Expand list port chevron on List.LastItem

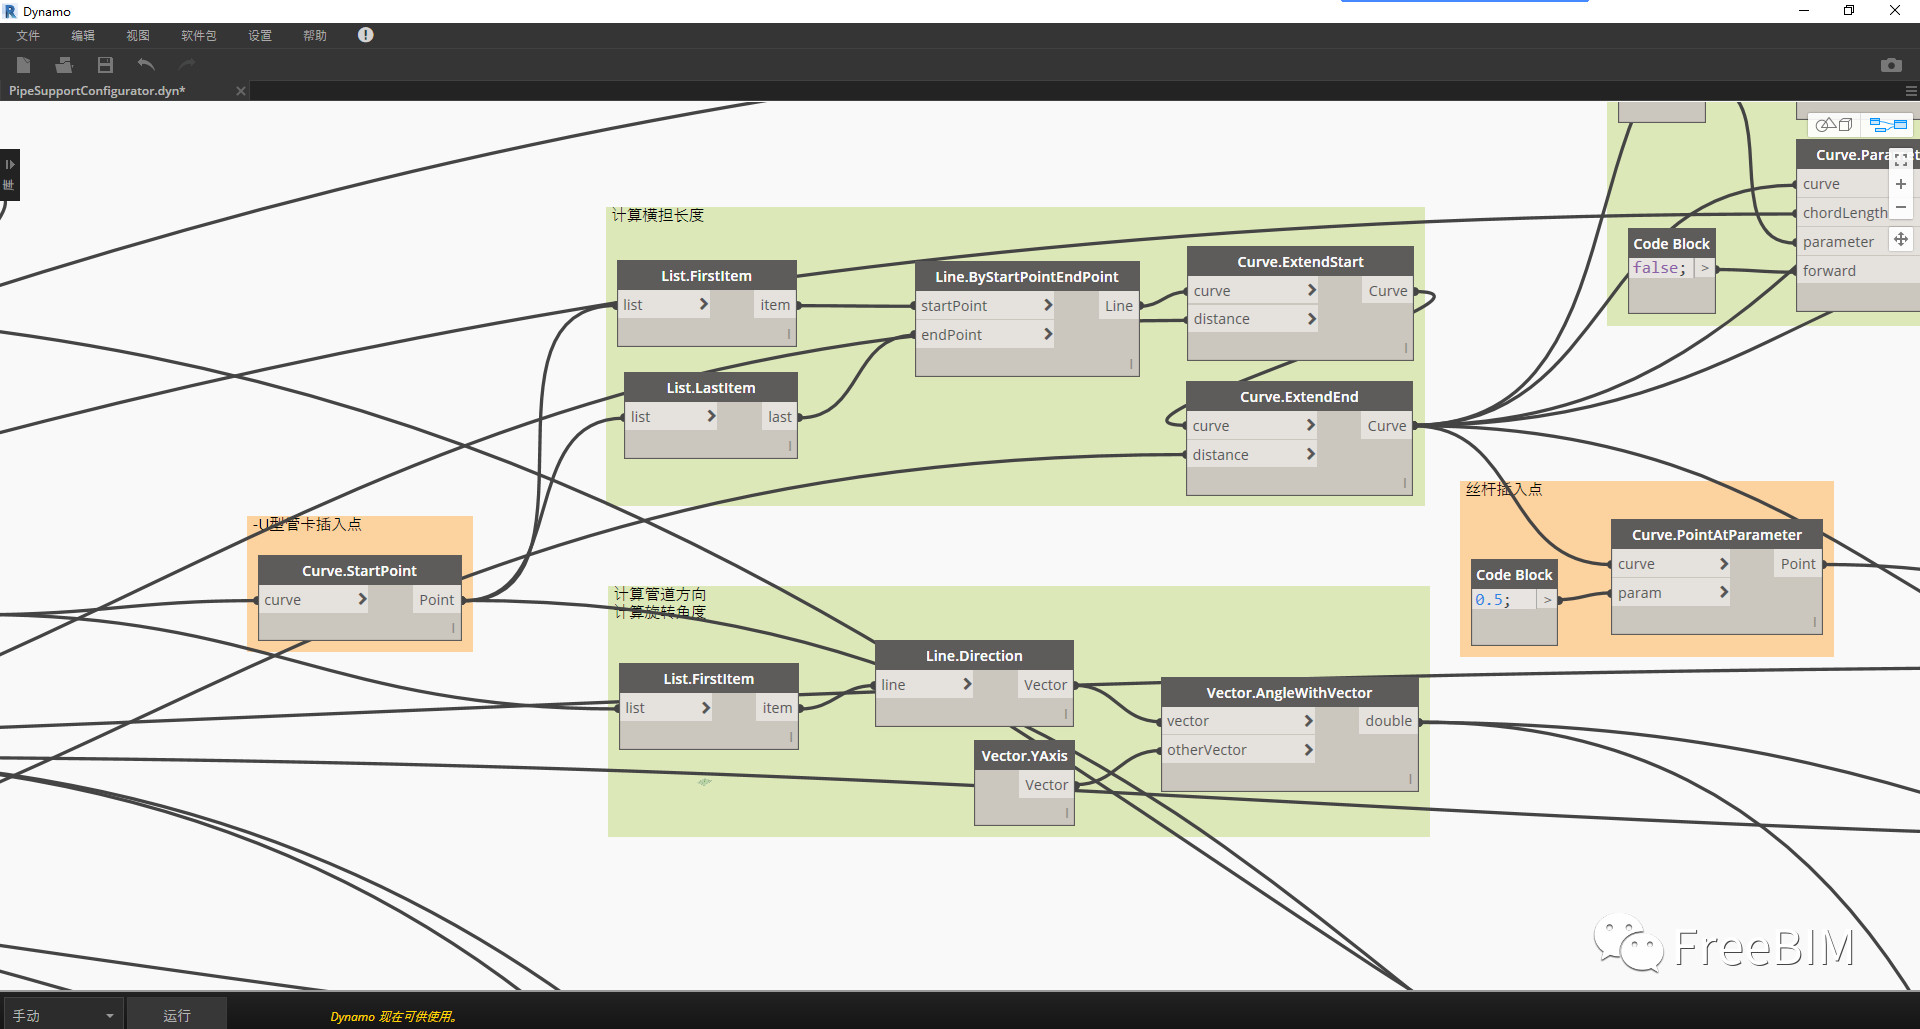711,416
